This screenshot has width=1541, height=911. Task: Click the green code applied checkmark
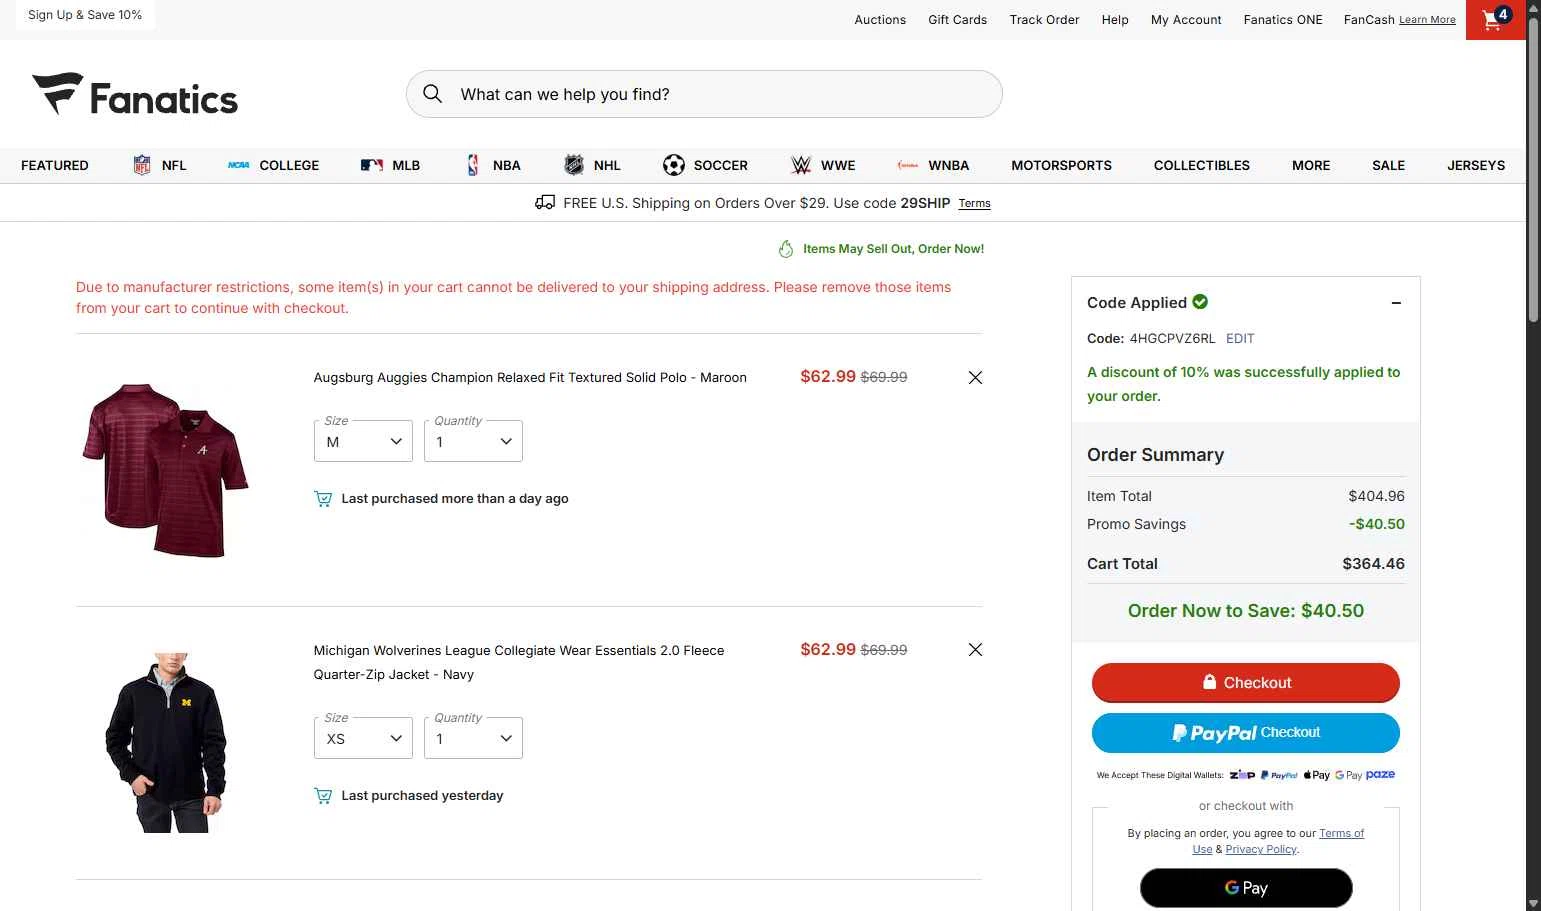[1200, 301]
